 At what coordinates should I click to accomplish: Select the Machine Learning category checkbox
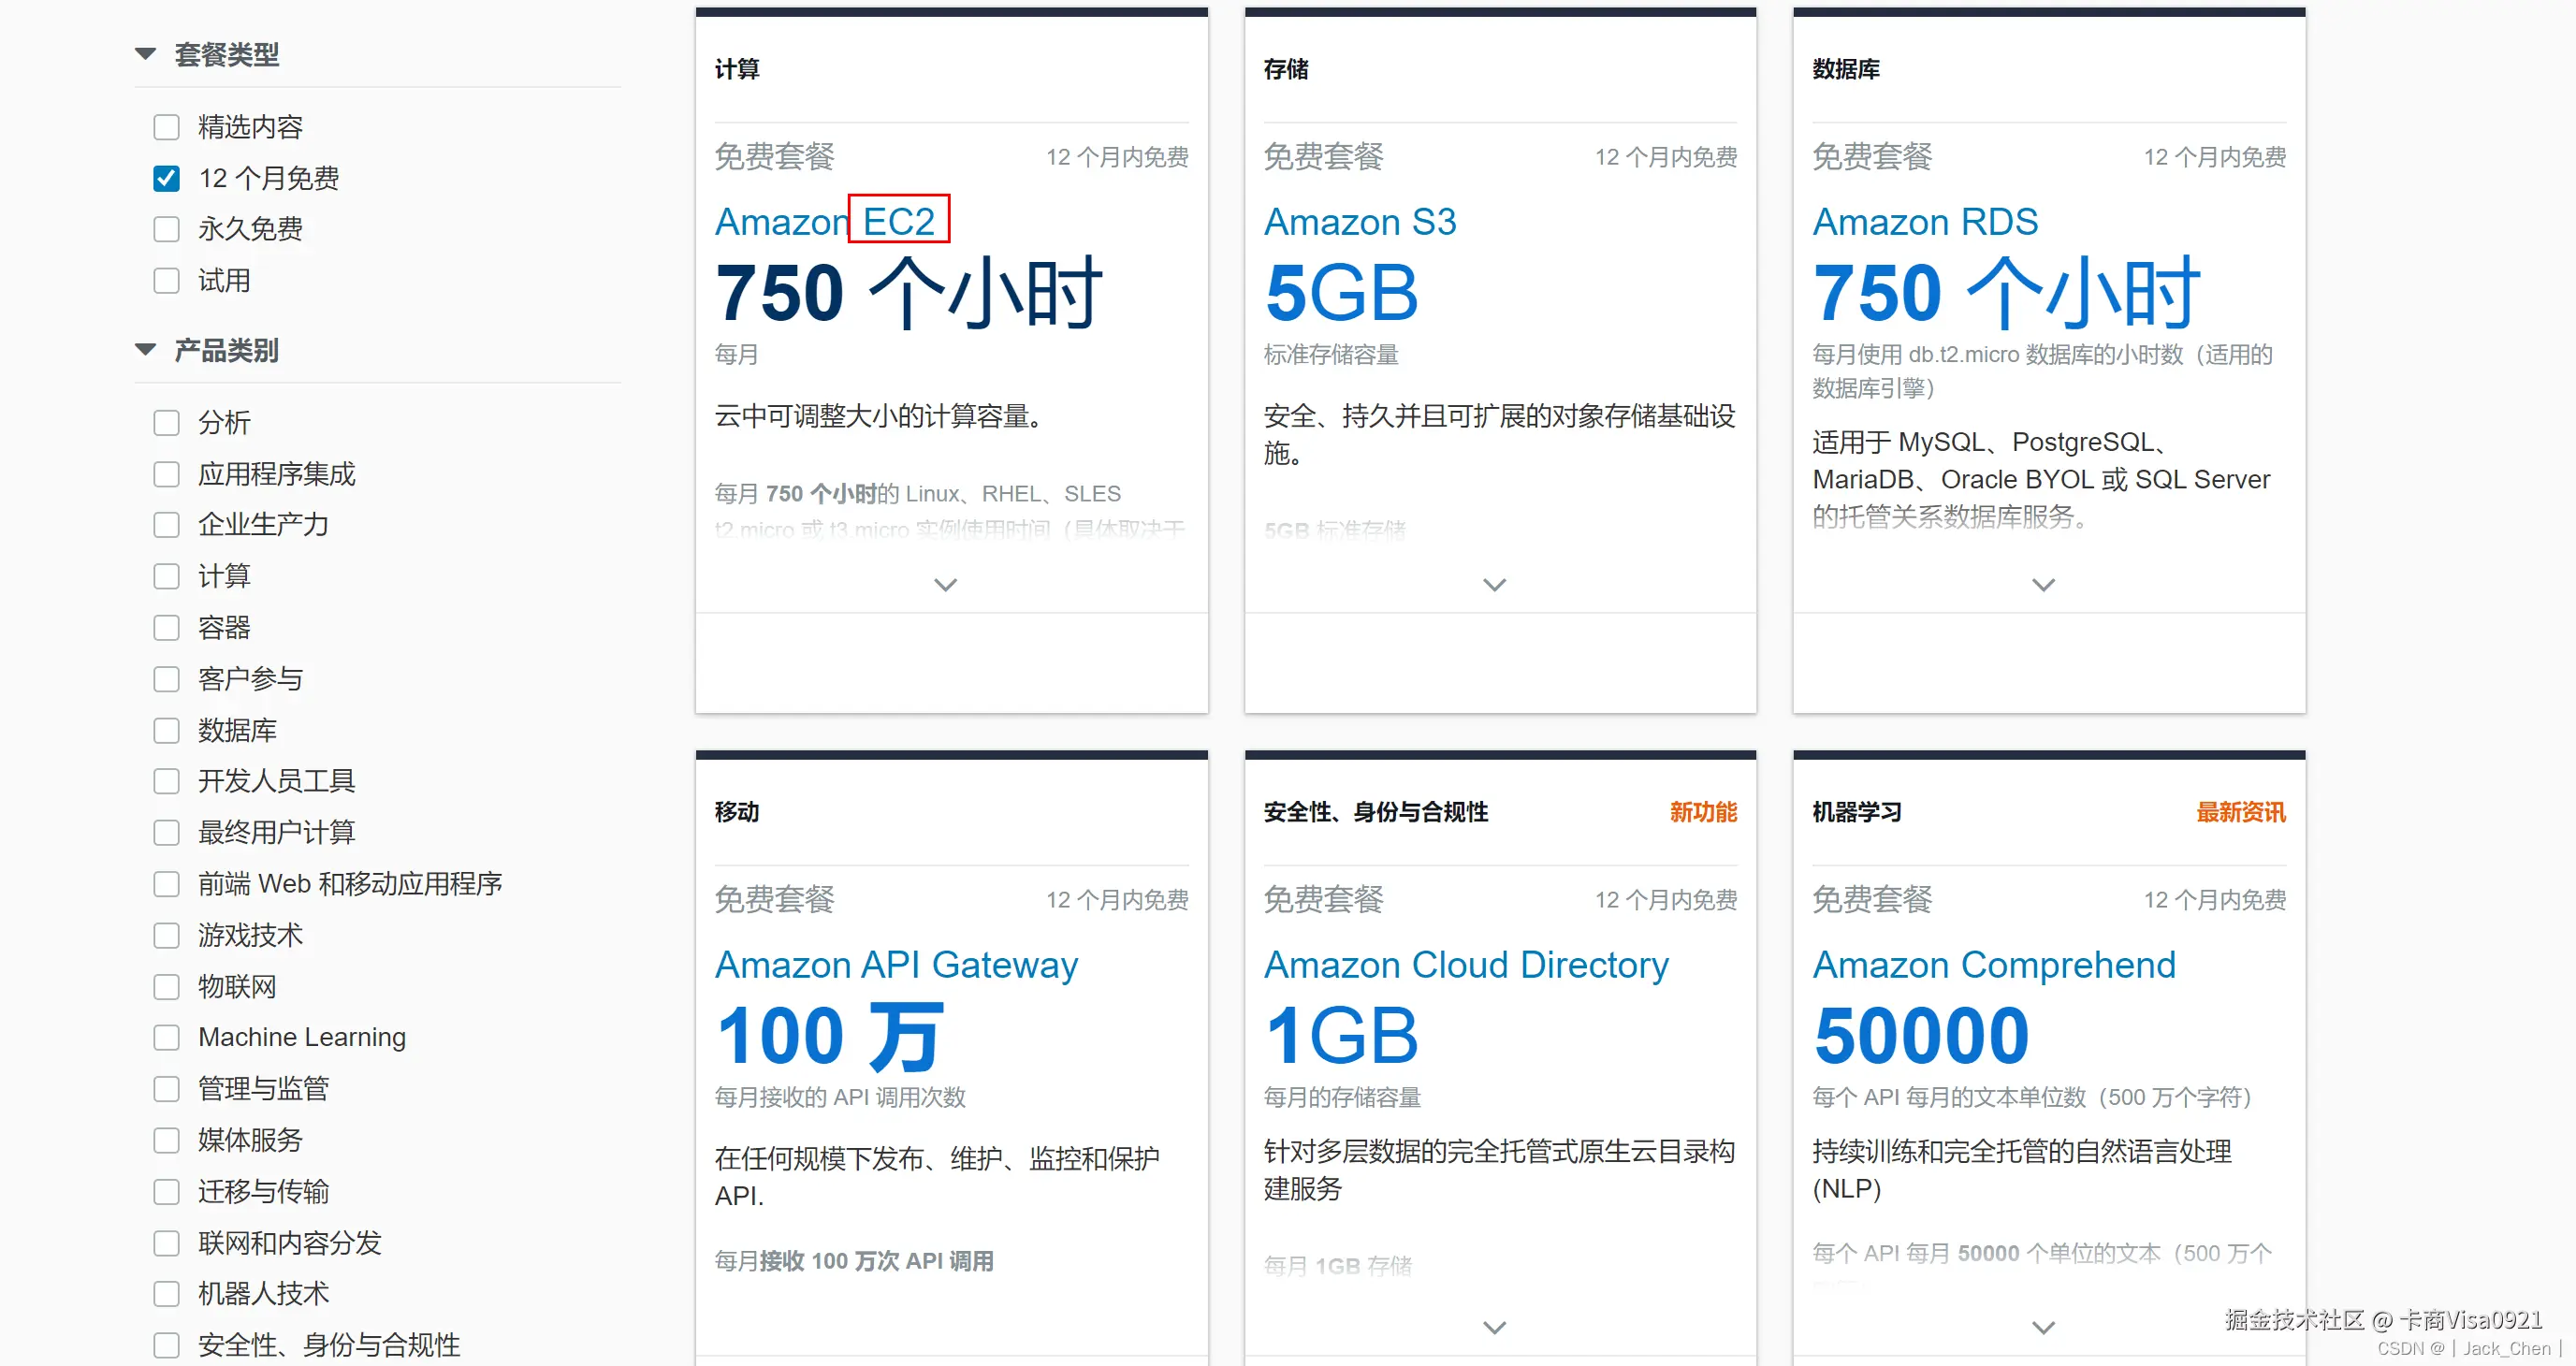[167, 1037]
